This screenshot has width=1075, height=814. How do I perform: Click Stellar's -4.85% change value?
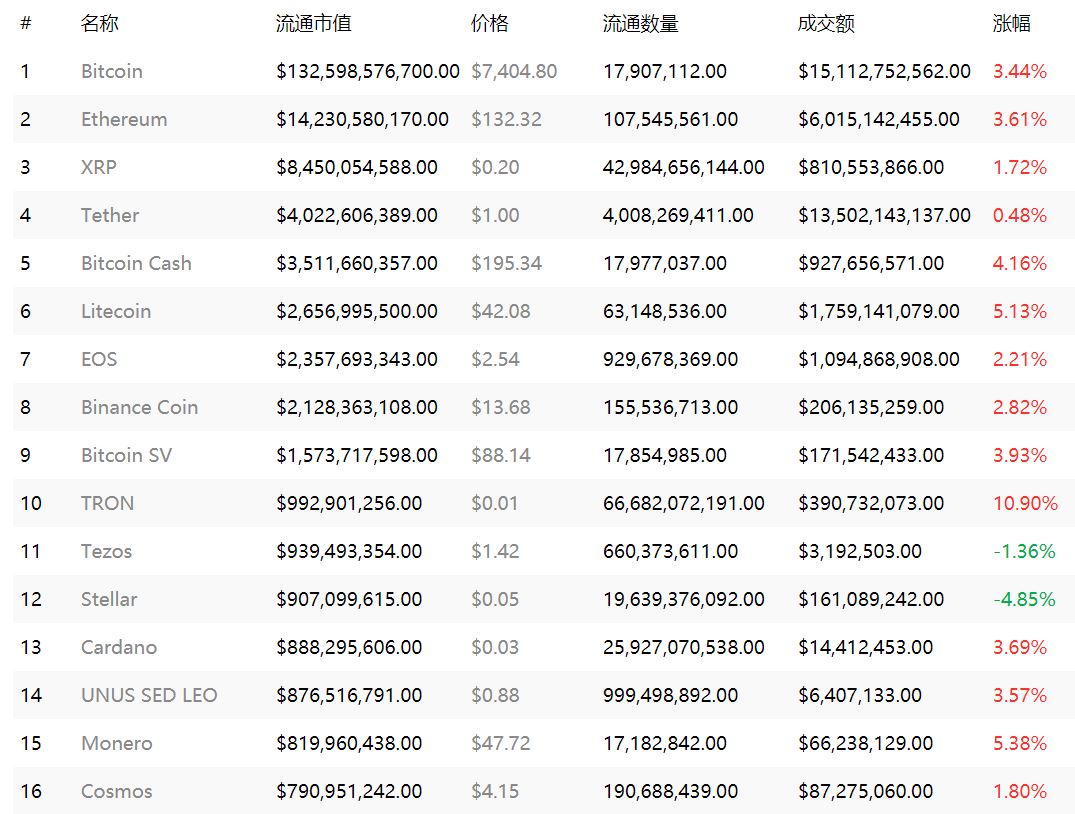(1024, 599)
